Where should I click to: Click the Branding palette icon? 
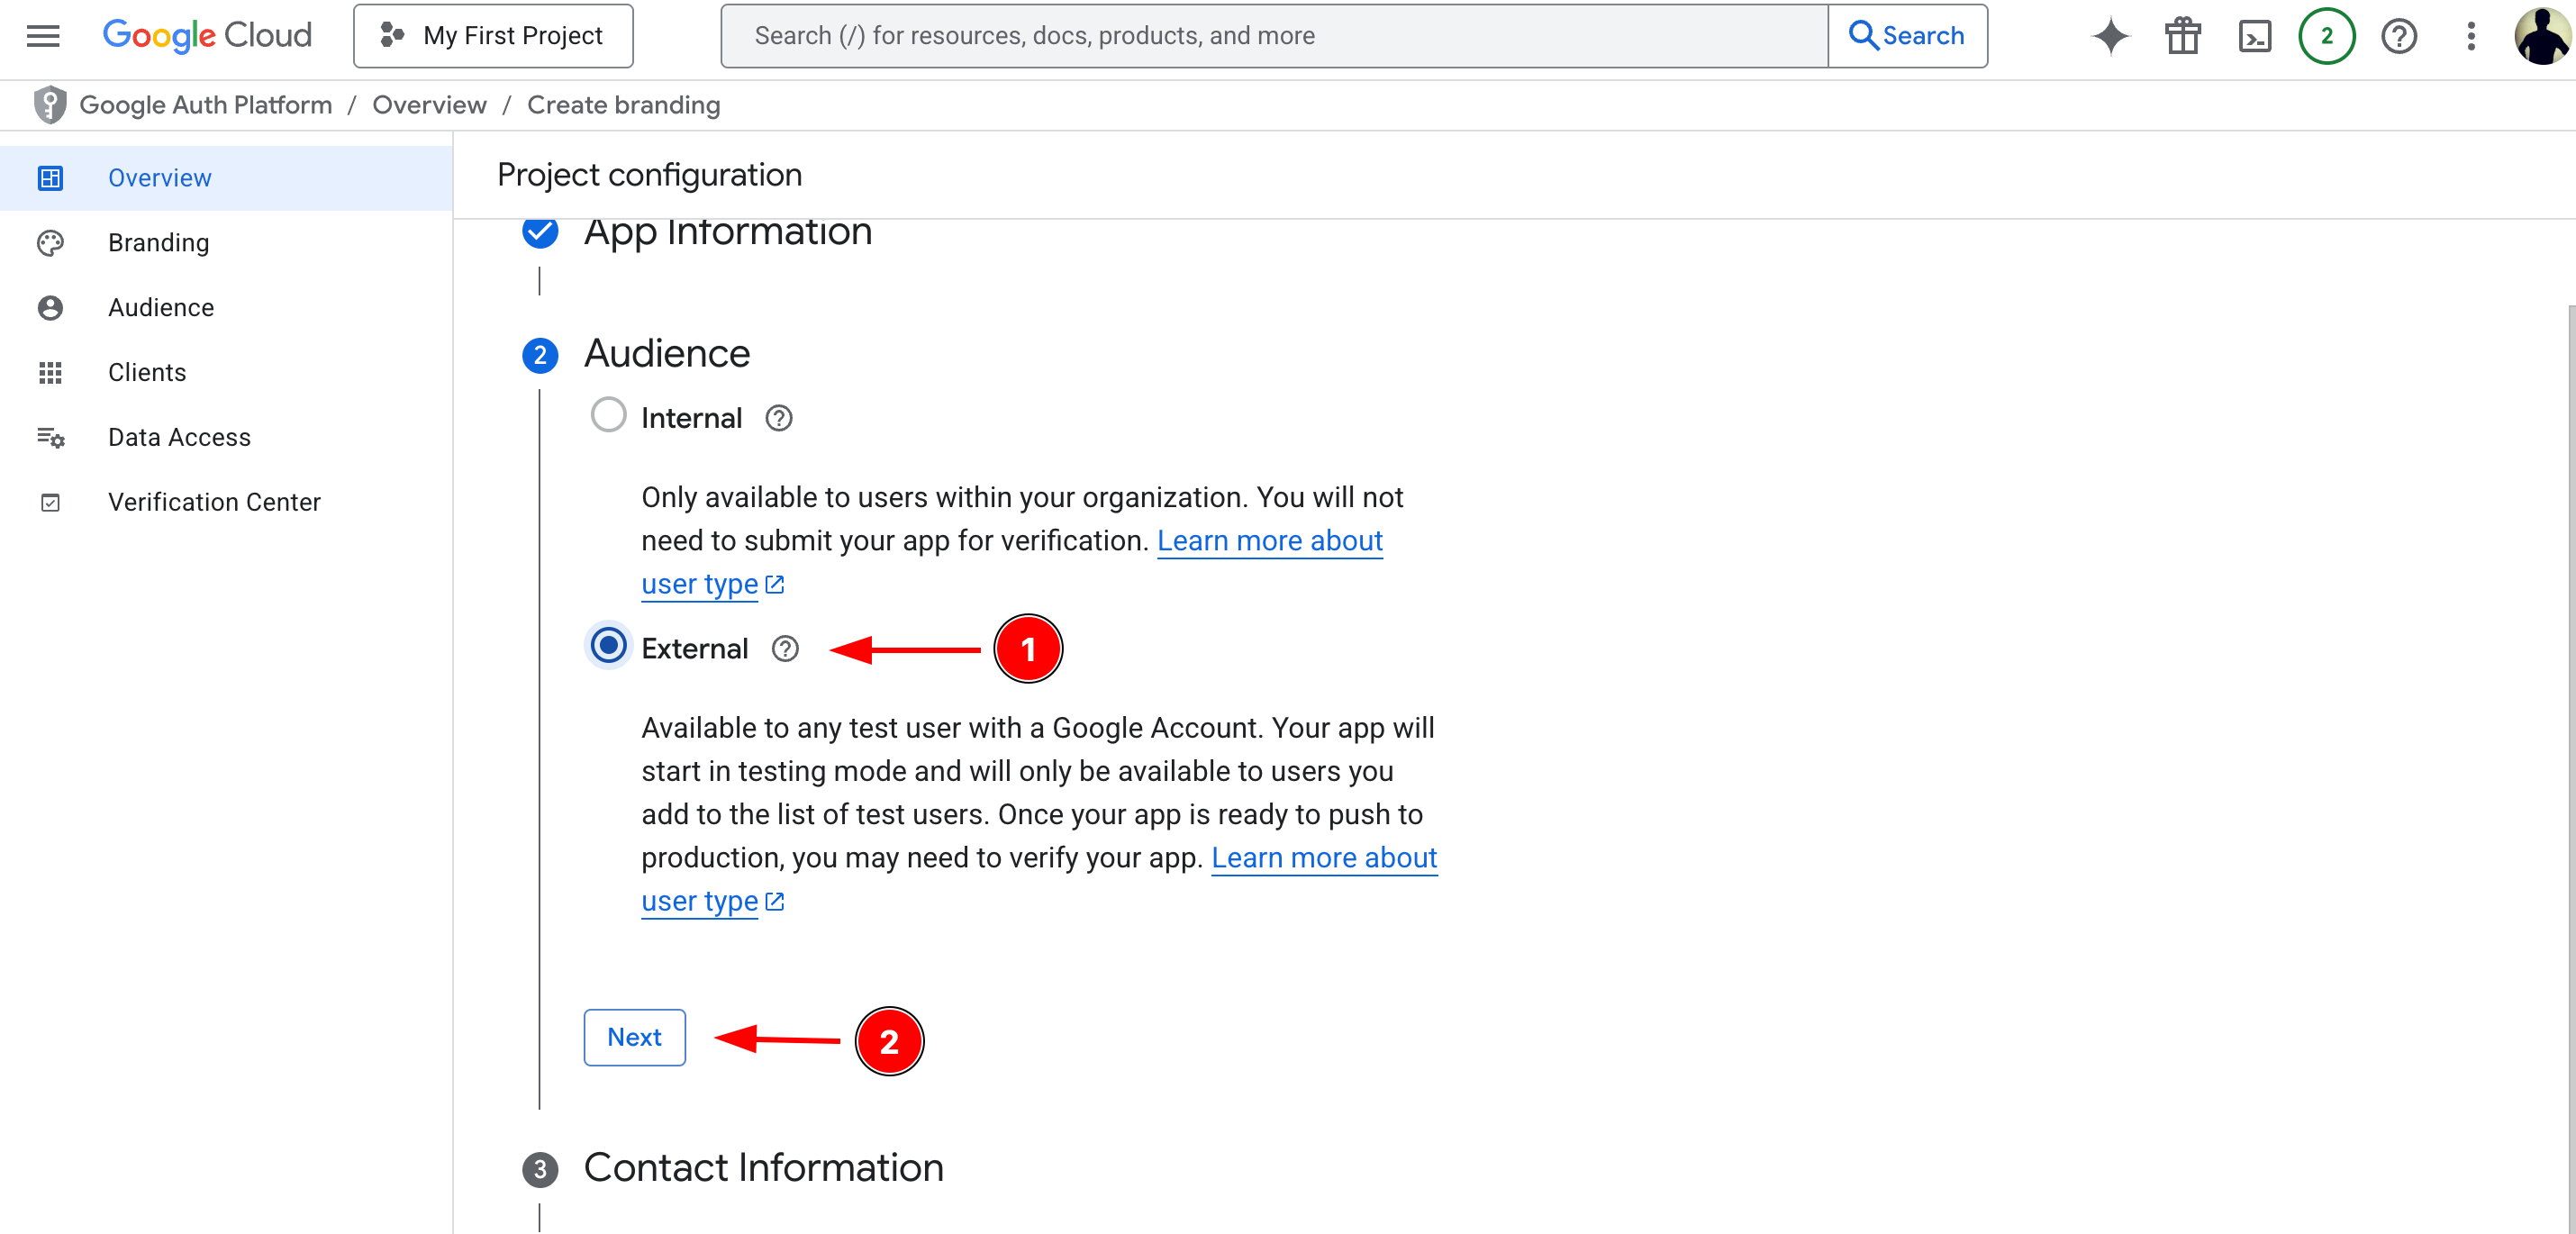pyautogui.click(x=50, y=243)
